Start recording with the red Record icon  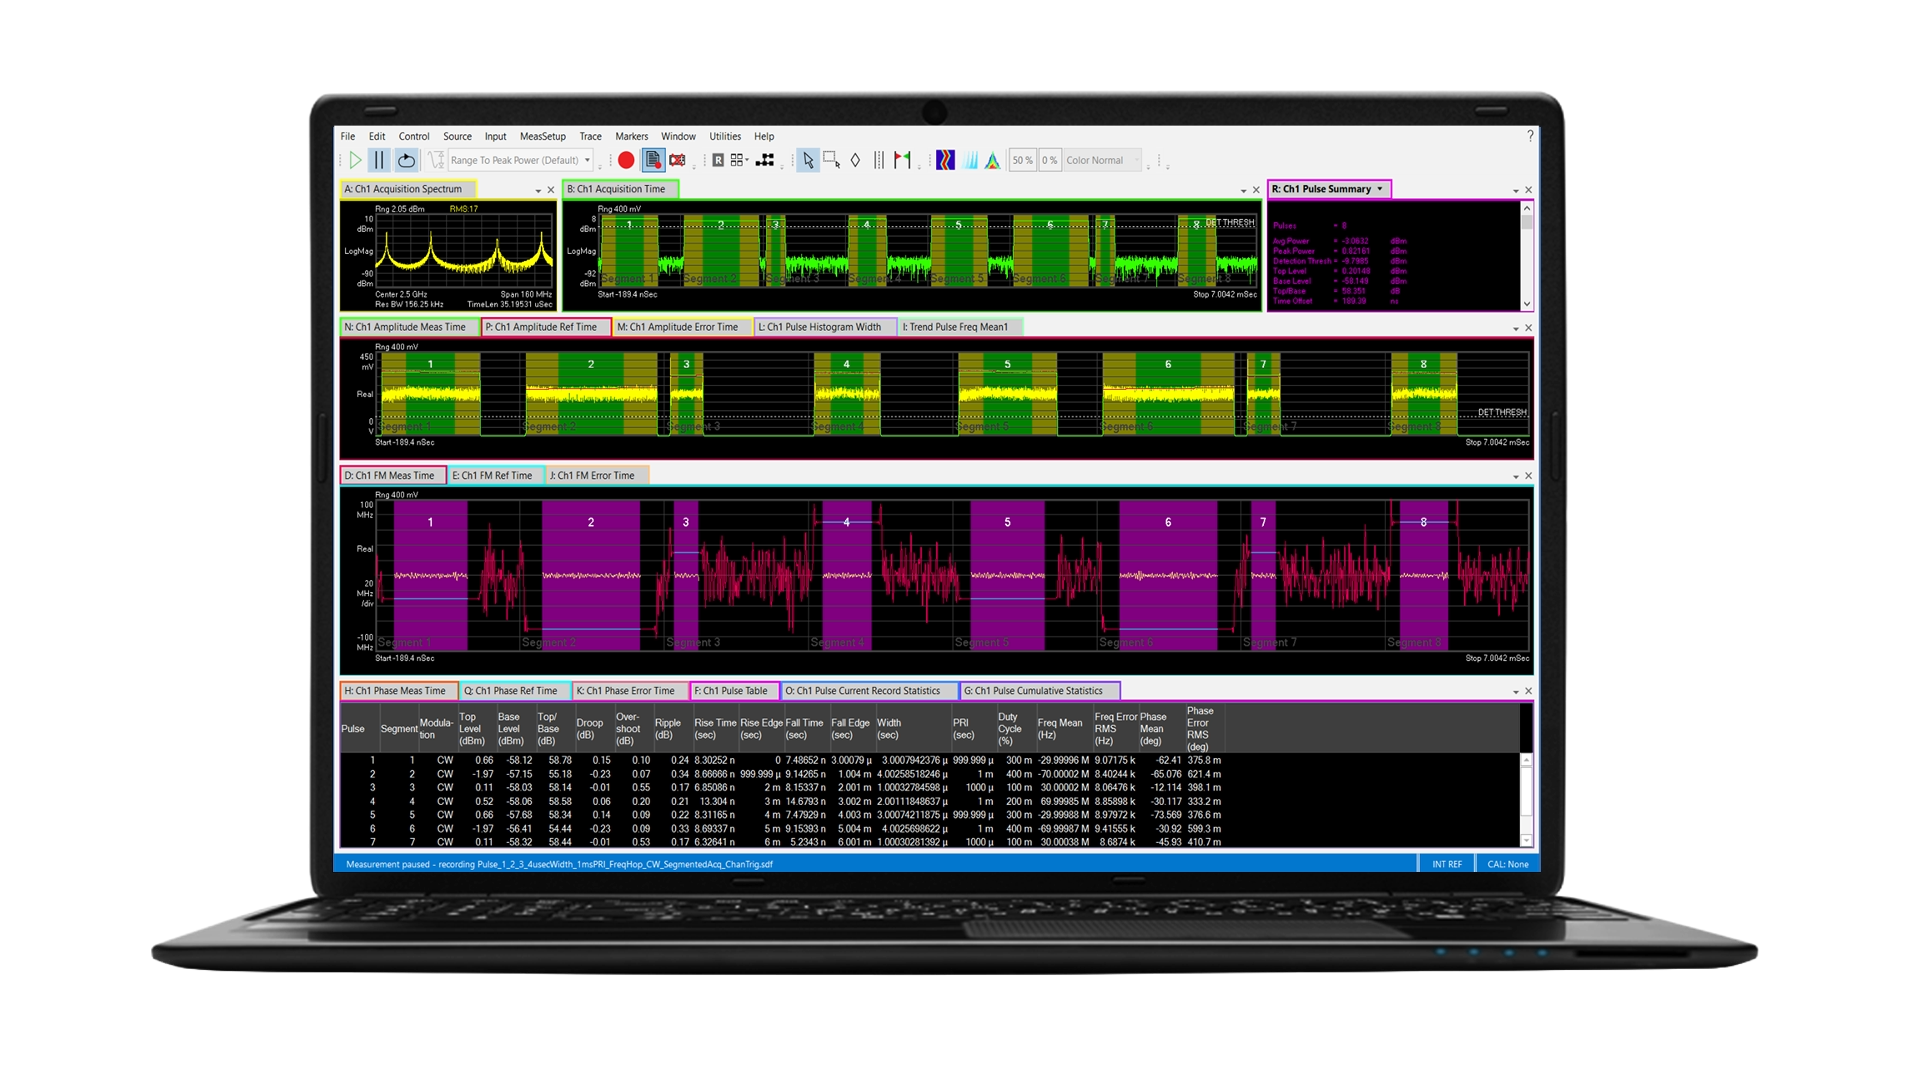pyautogui.click(x=627, y=160)
